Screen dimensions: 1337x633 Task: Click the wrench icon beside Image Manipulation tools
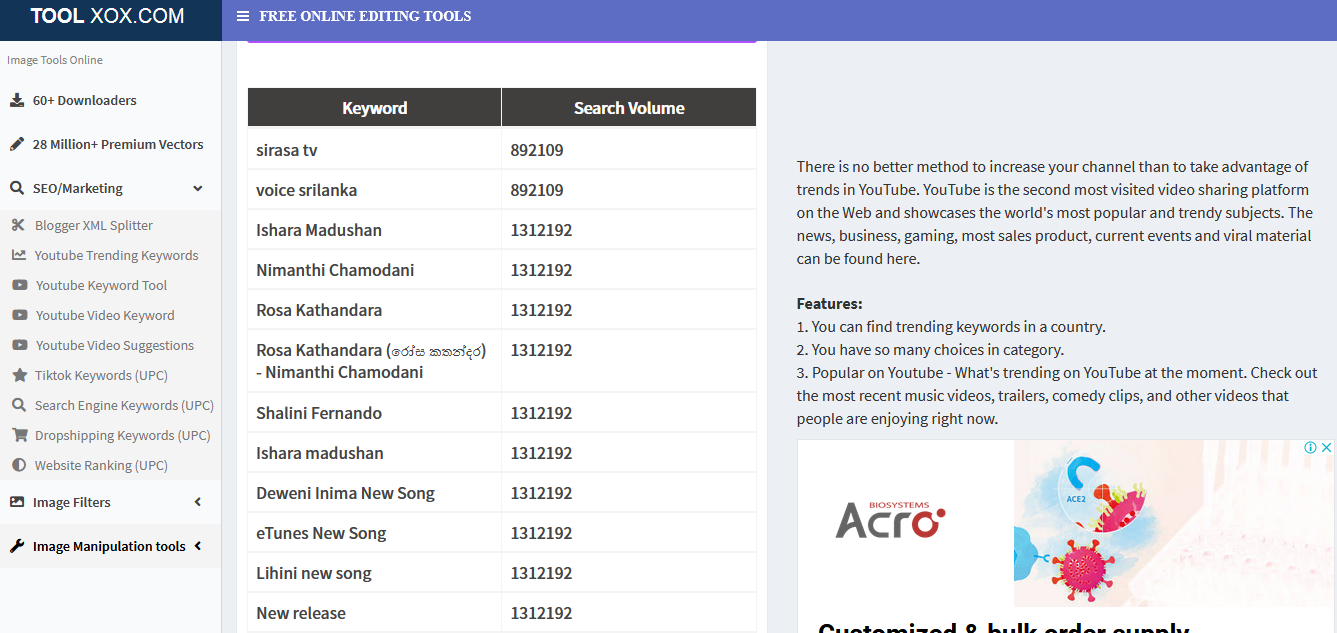click(x=17, y=546)
